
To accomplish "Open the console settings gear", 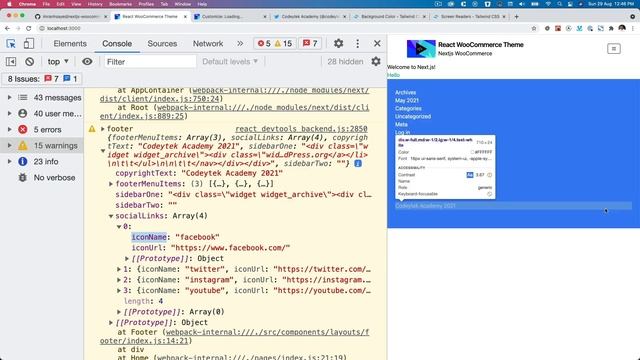I will pos(376,62).
